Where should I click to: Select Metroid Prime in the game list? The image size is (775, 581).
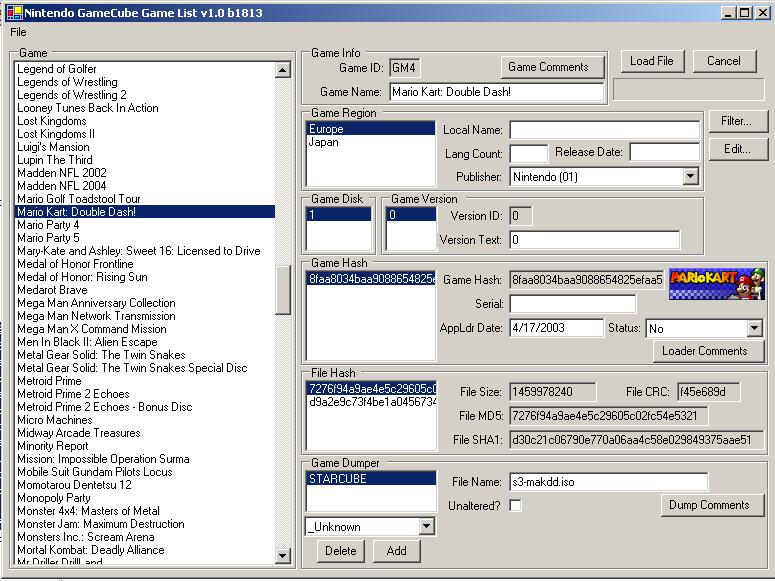(x=49, y=381)
